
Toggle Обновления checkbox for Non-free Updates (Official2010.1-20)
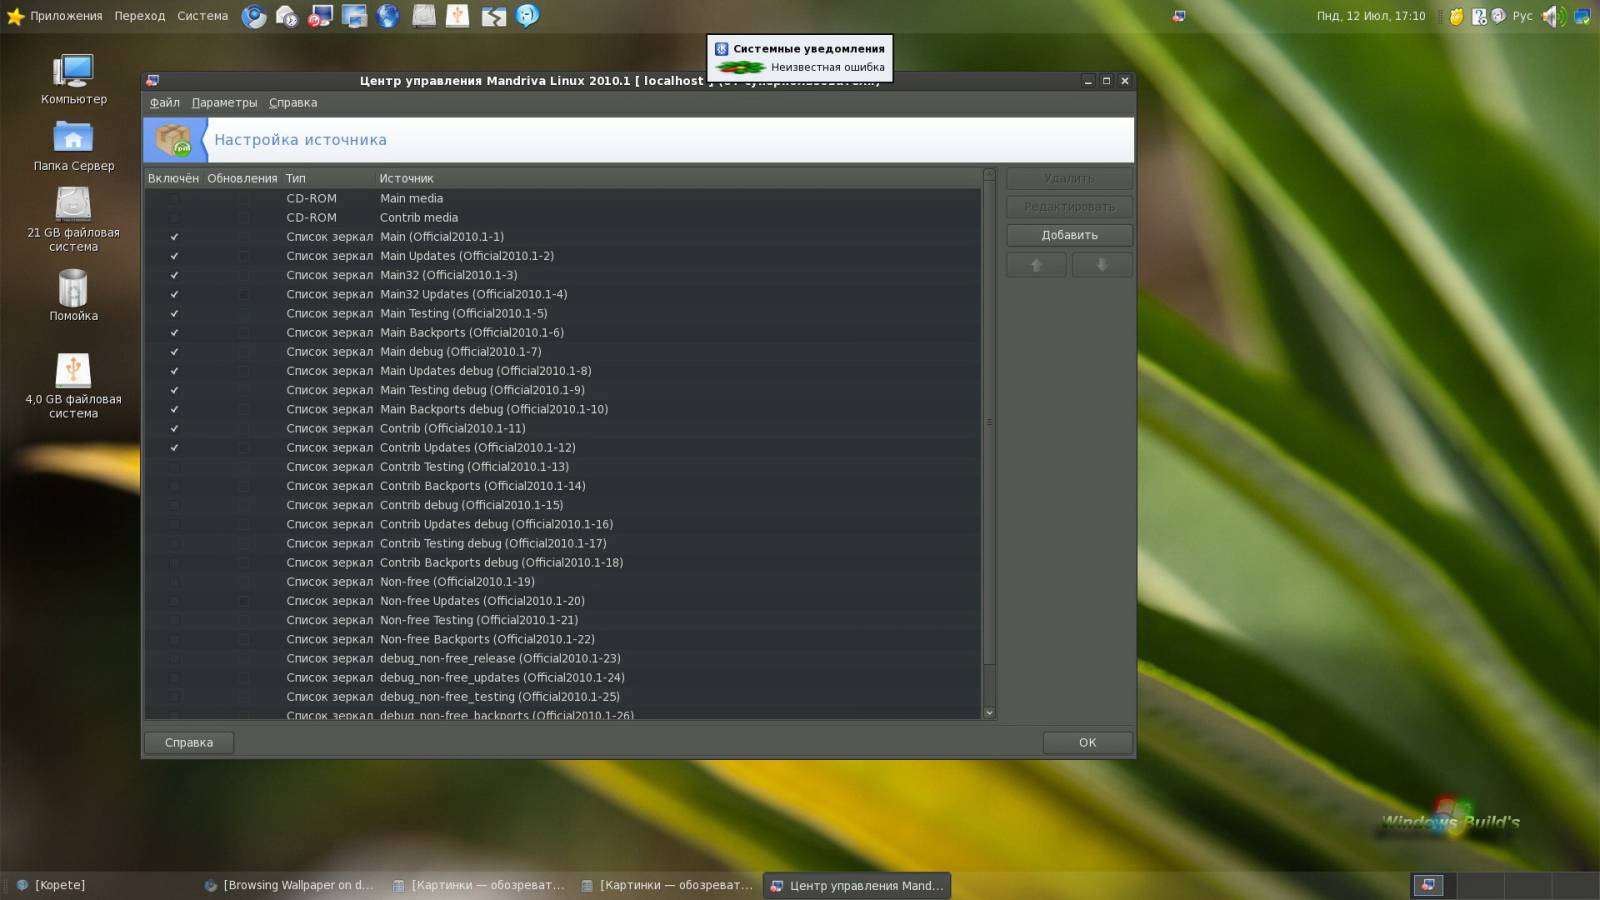pyautogui.click(x=243, y=601)
